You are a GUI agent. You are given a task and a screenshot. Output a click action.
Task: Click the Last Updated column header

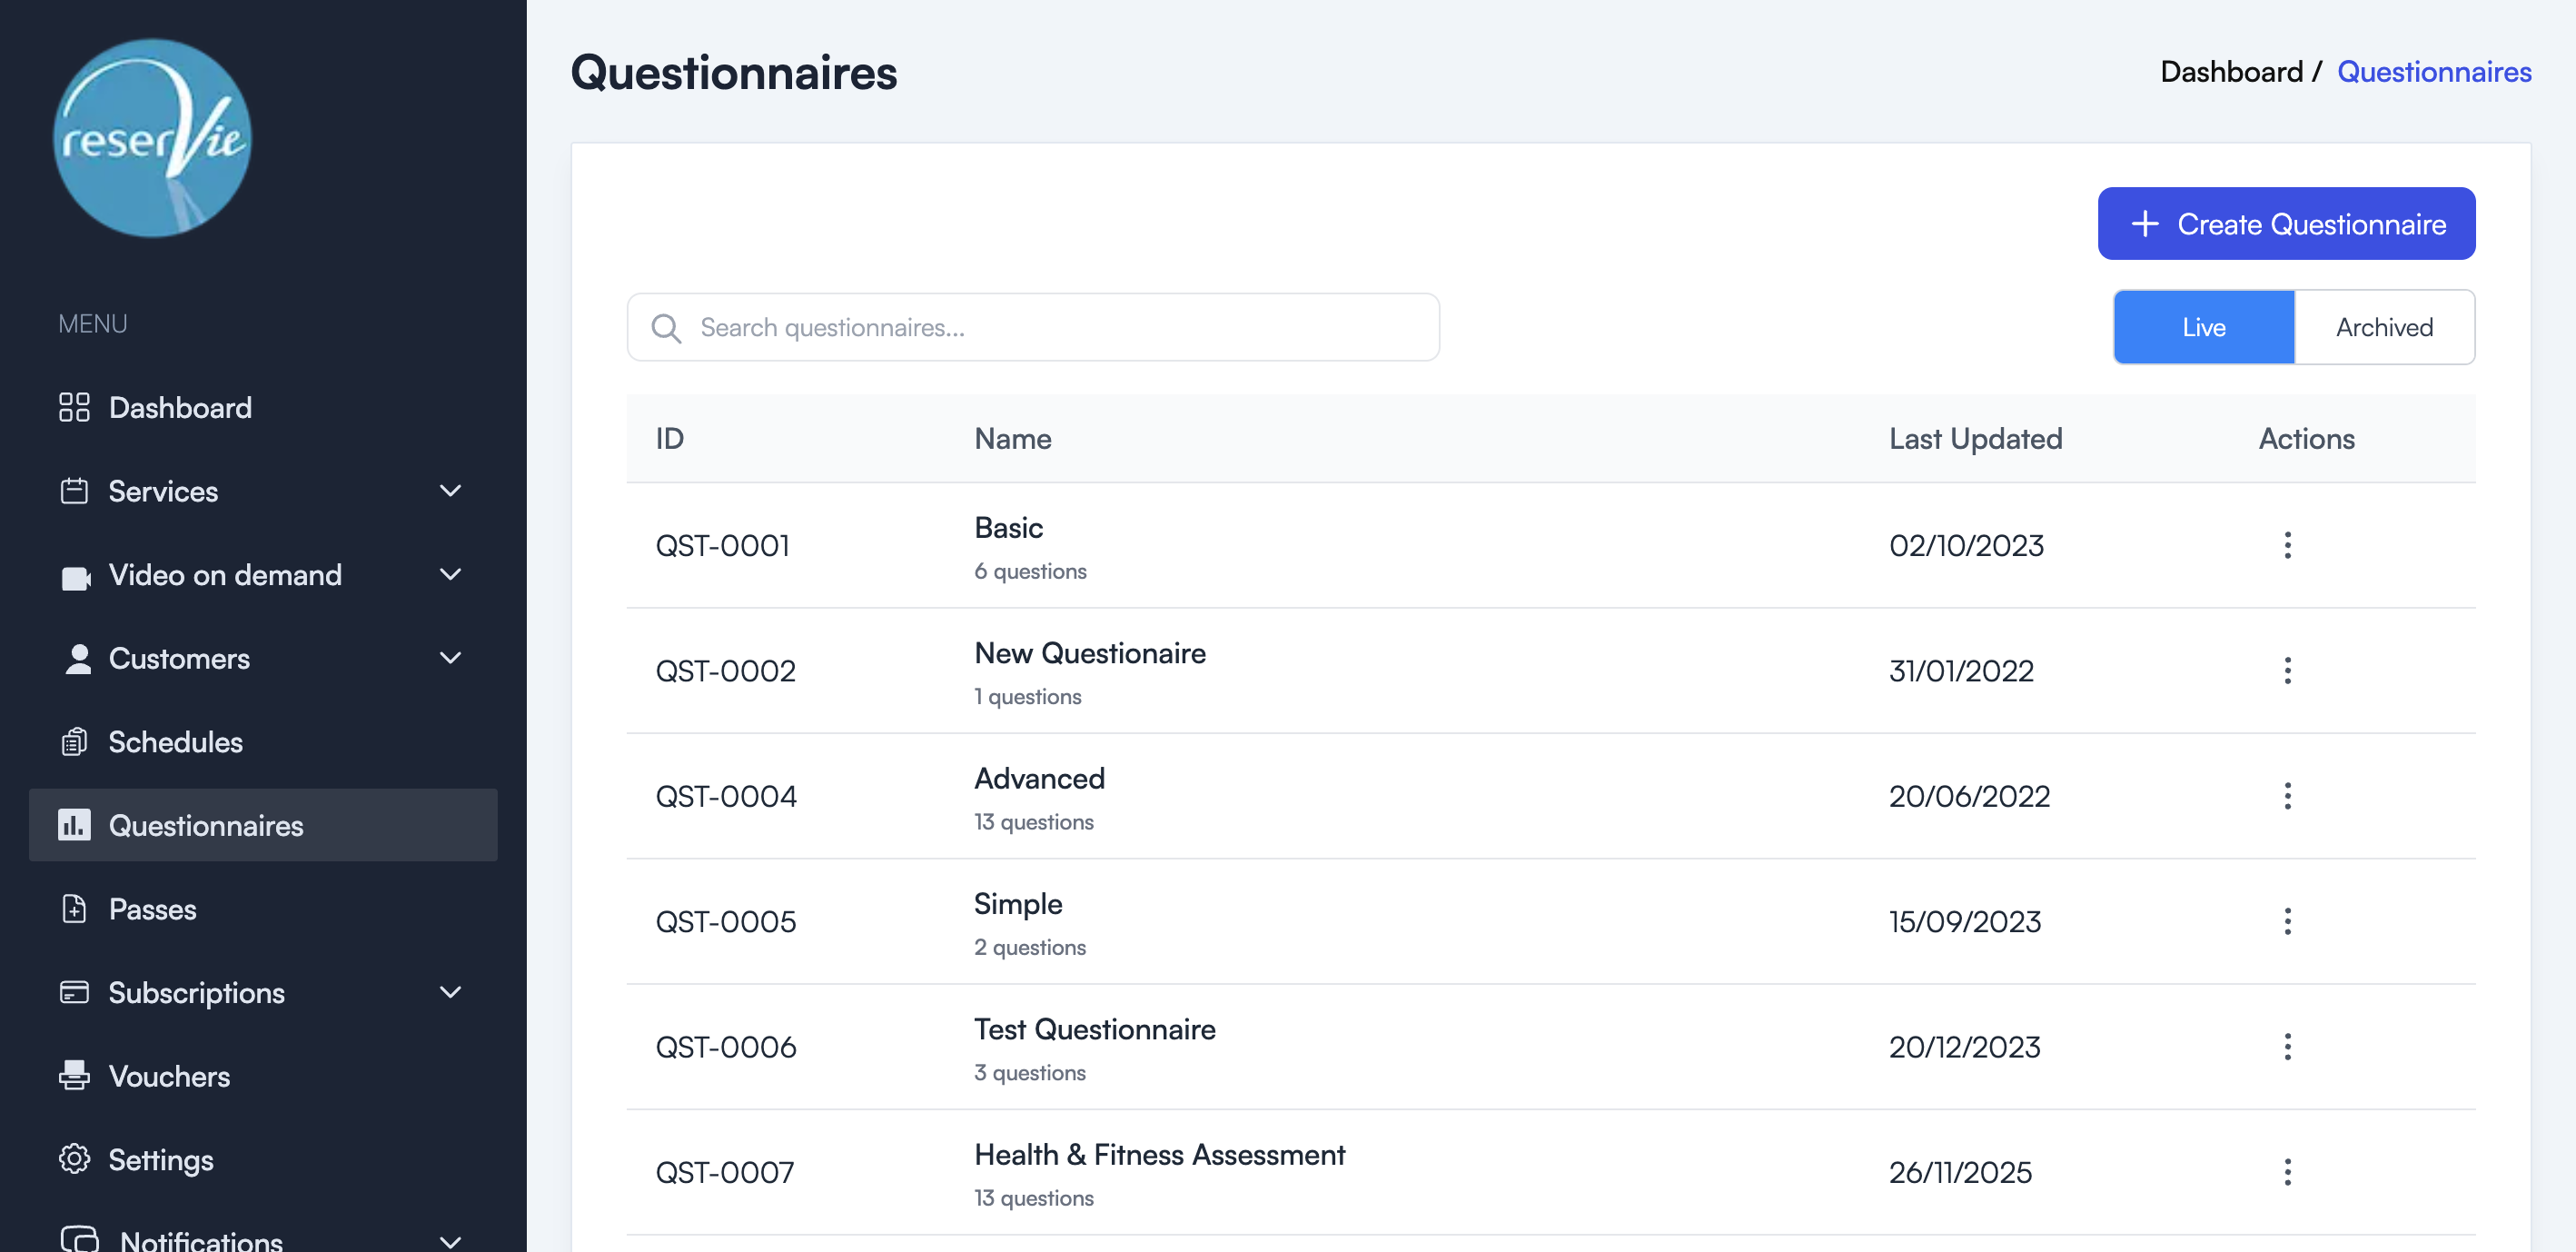[1975, 438]
